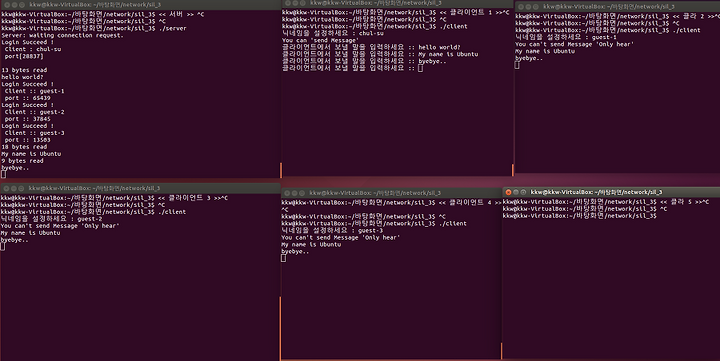Click the cursor block in guest-3 terminal
The height and width of the screenshot is (361, 720).
(284, 259)
